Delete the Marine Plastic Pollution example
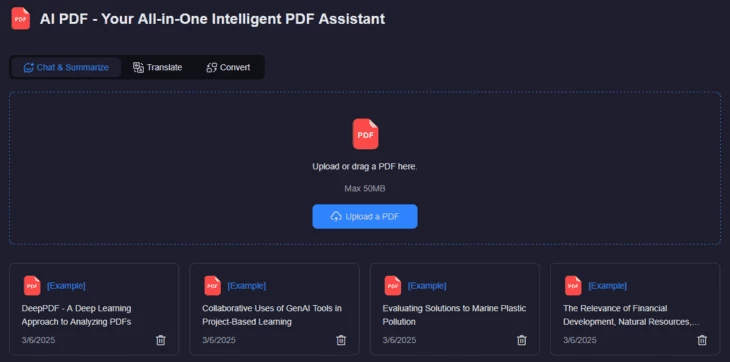Screen dimensions: 730x362 [521, 340]
